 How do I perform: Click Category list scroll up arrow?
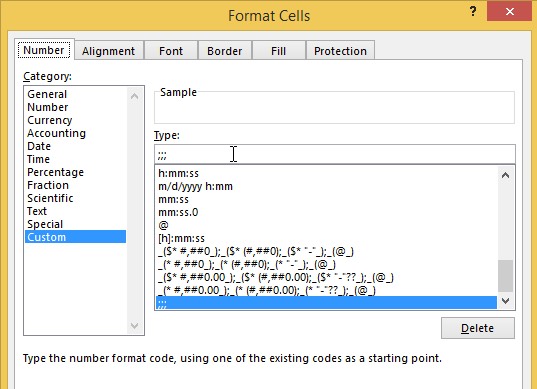[135, 96]
